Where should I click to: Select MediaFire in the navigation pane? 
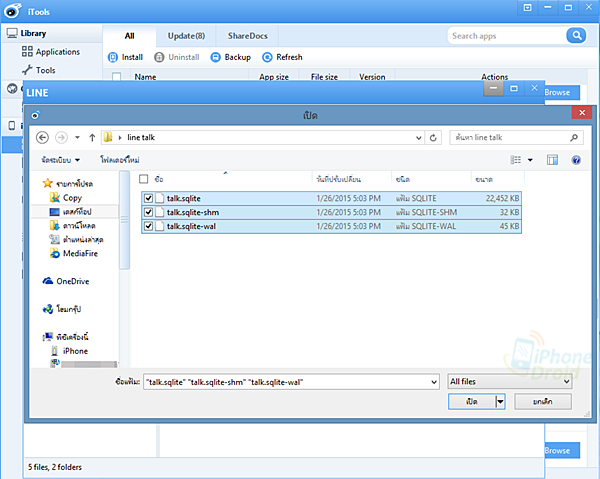coord(74,253)
